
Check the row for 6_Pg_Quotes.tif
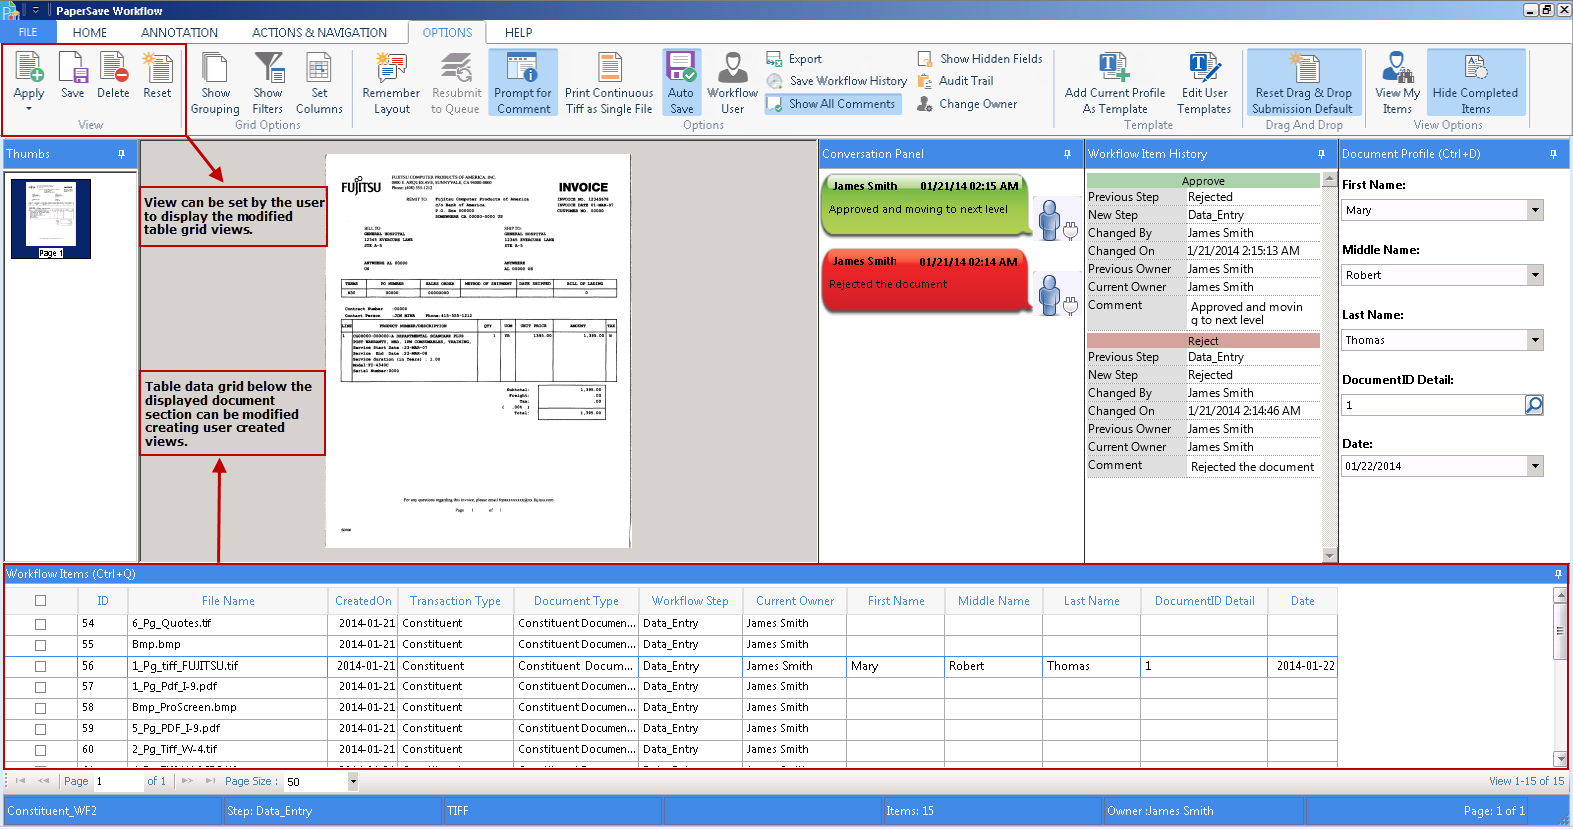pos(40,624)
